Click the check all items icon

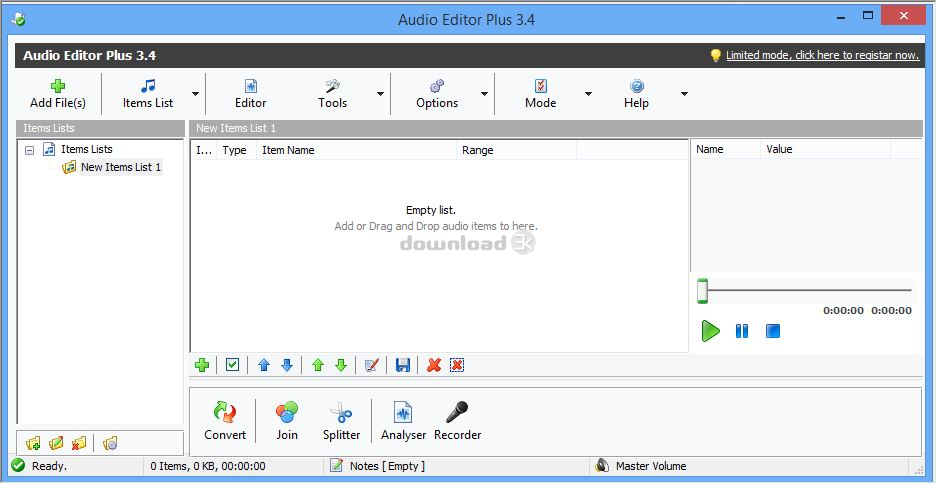point(232,364)
